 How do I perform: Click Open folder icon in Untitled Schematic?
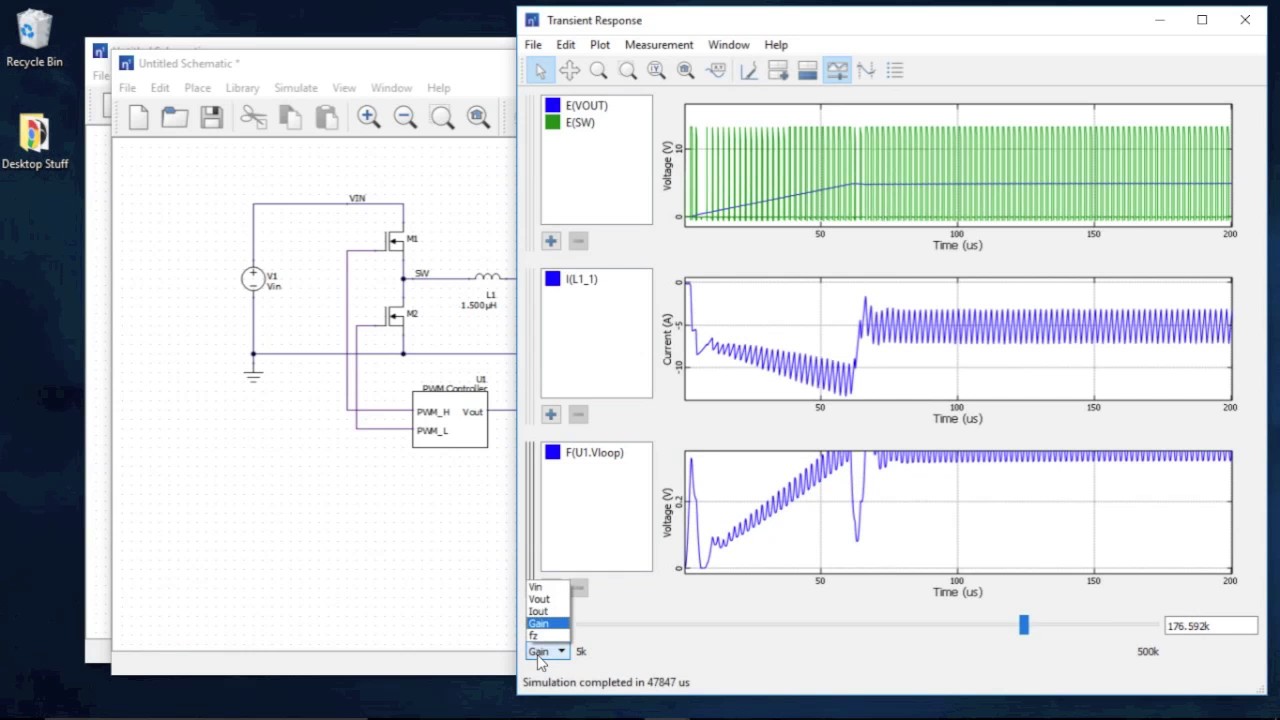coord(175,117)
